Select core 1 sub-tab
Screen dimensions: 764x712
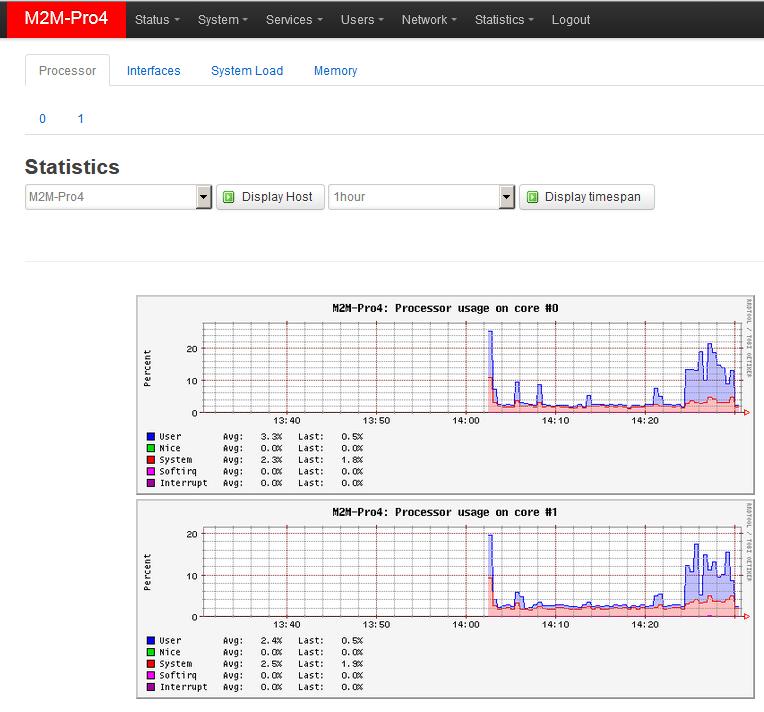pos(80,118)
